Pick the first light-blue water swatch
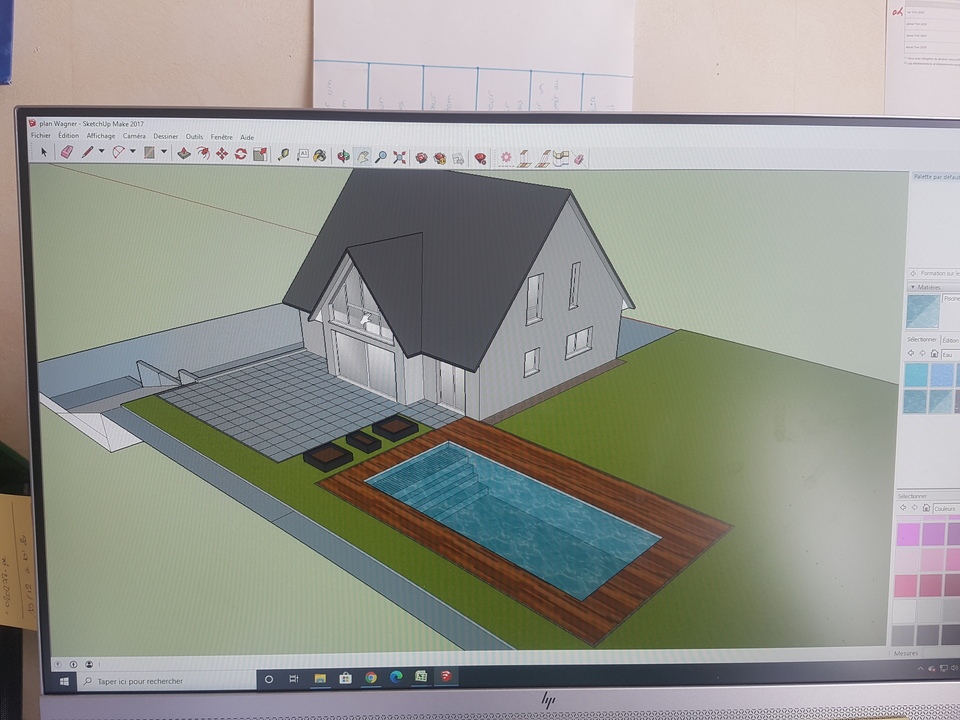Viewport: 960px width, 720px height. (916, 375)
